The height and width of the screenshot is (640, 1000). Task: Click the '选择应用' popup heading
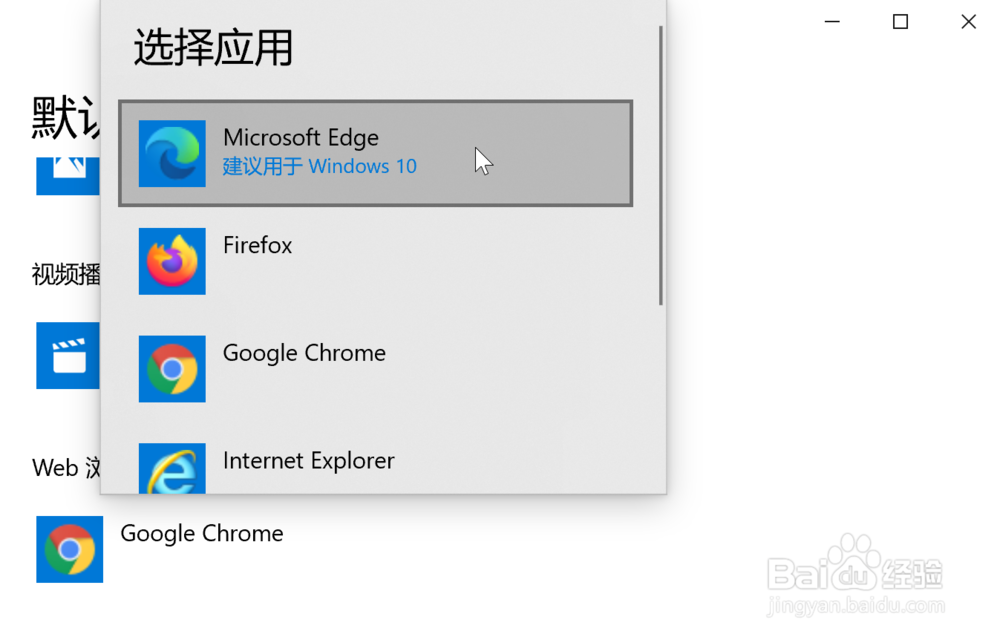(x=213, y=48)
